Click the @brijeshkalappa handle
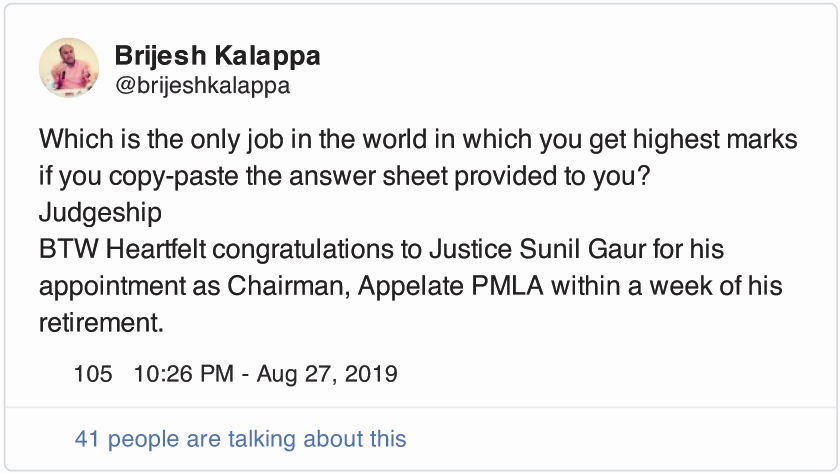The width and height of the screenshot is (840, 474). pos(202,85)
